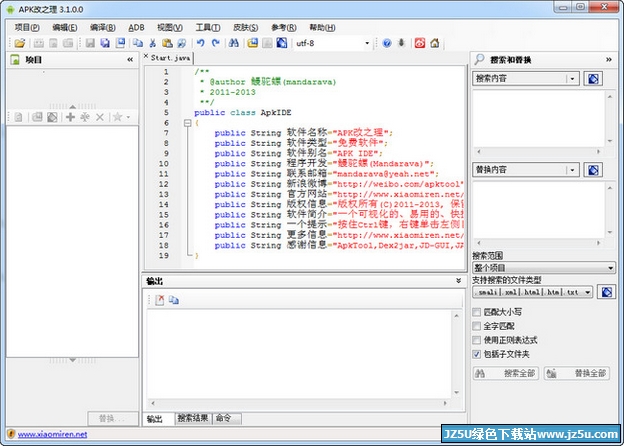Image resolution: width=624 pixels, height=446 pixels.
Task: Click the open folder toolbar icon
Action: (x=20, y=43)
